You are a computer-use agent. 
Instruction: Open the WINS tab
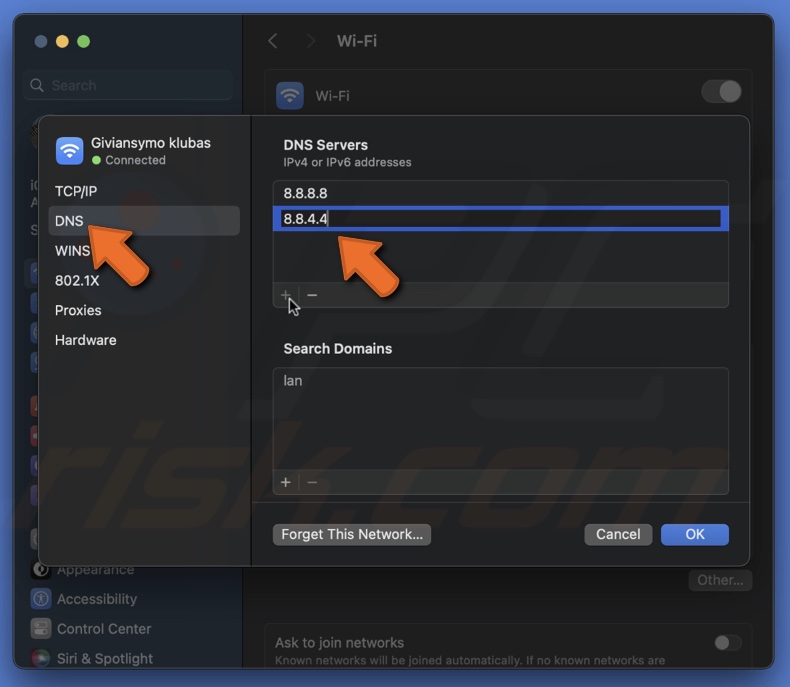[144, 250]
